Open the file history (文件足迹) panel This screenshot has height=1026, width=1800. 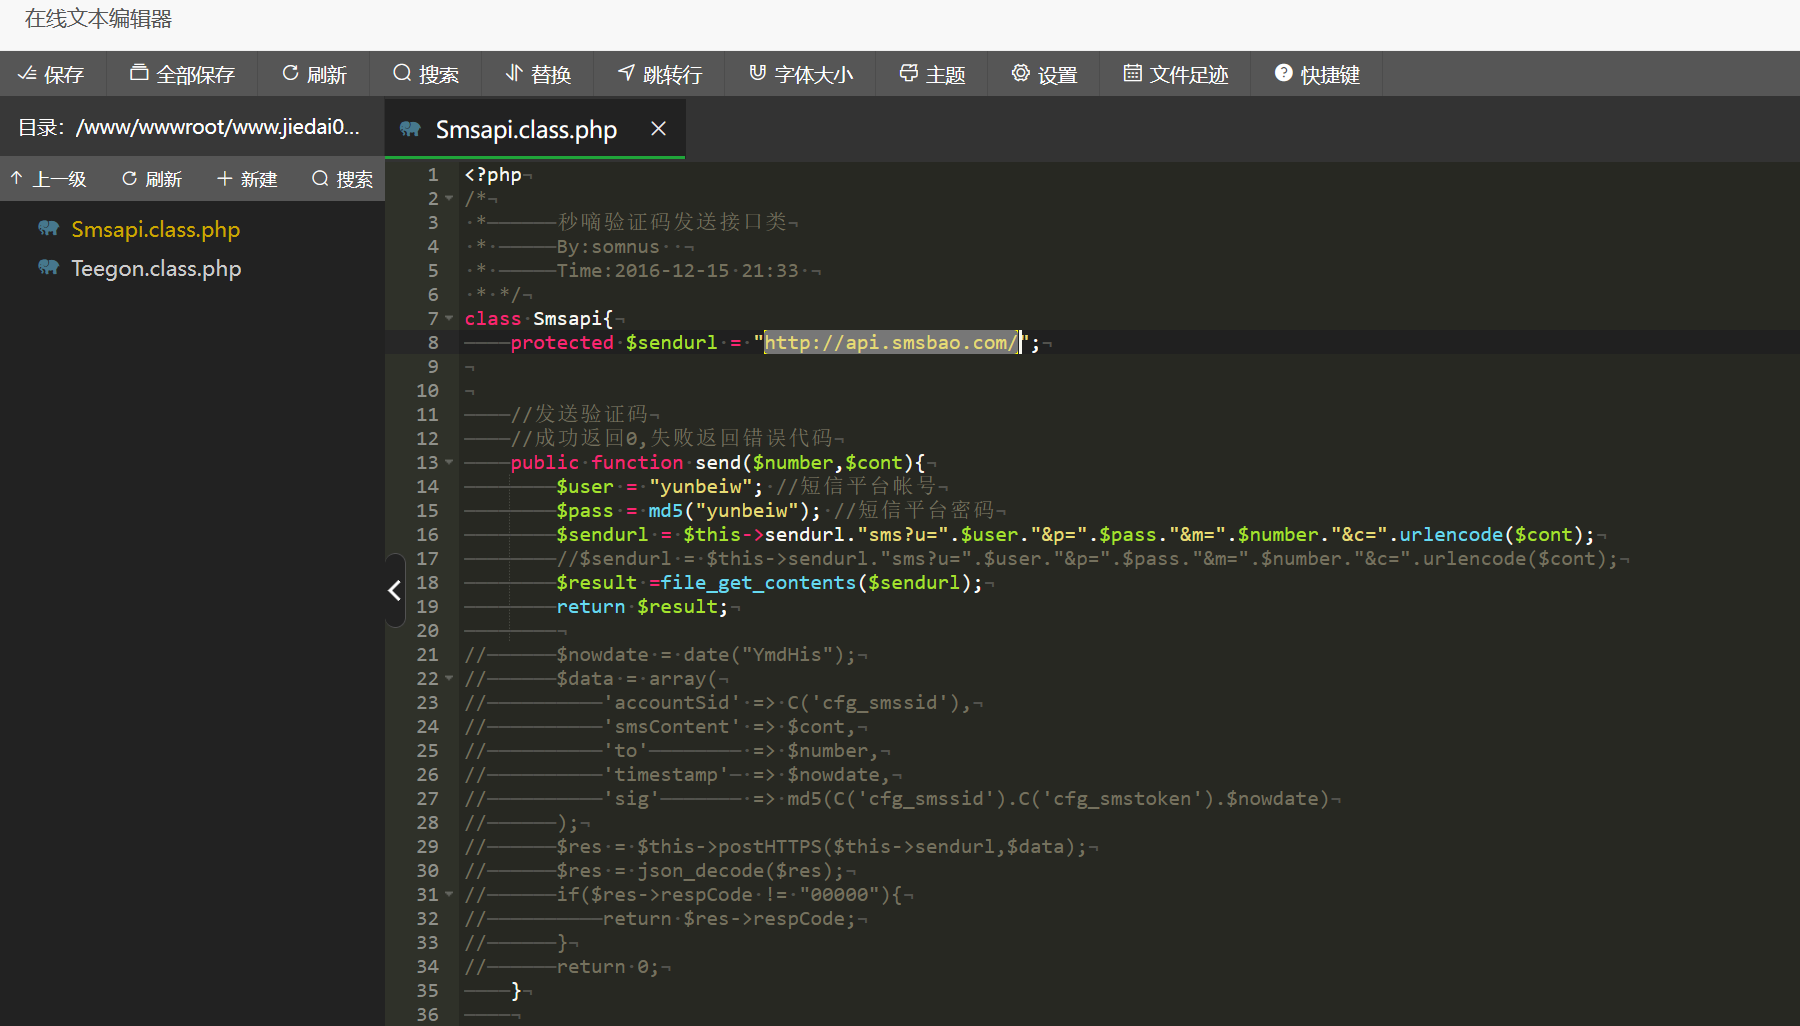coord(1176,74)
